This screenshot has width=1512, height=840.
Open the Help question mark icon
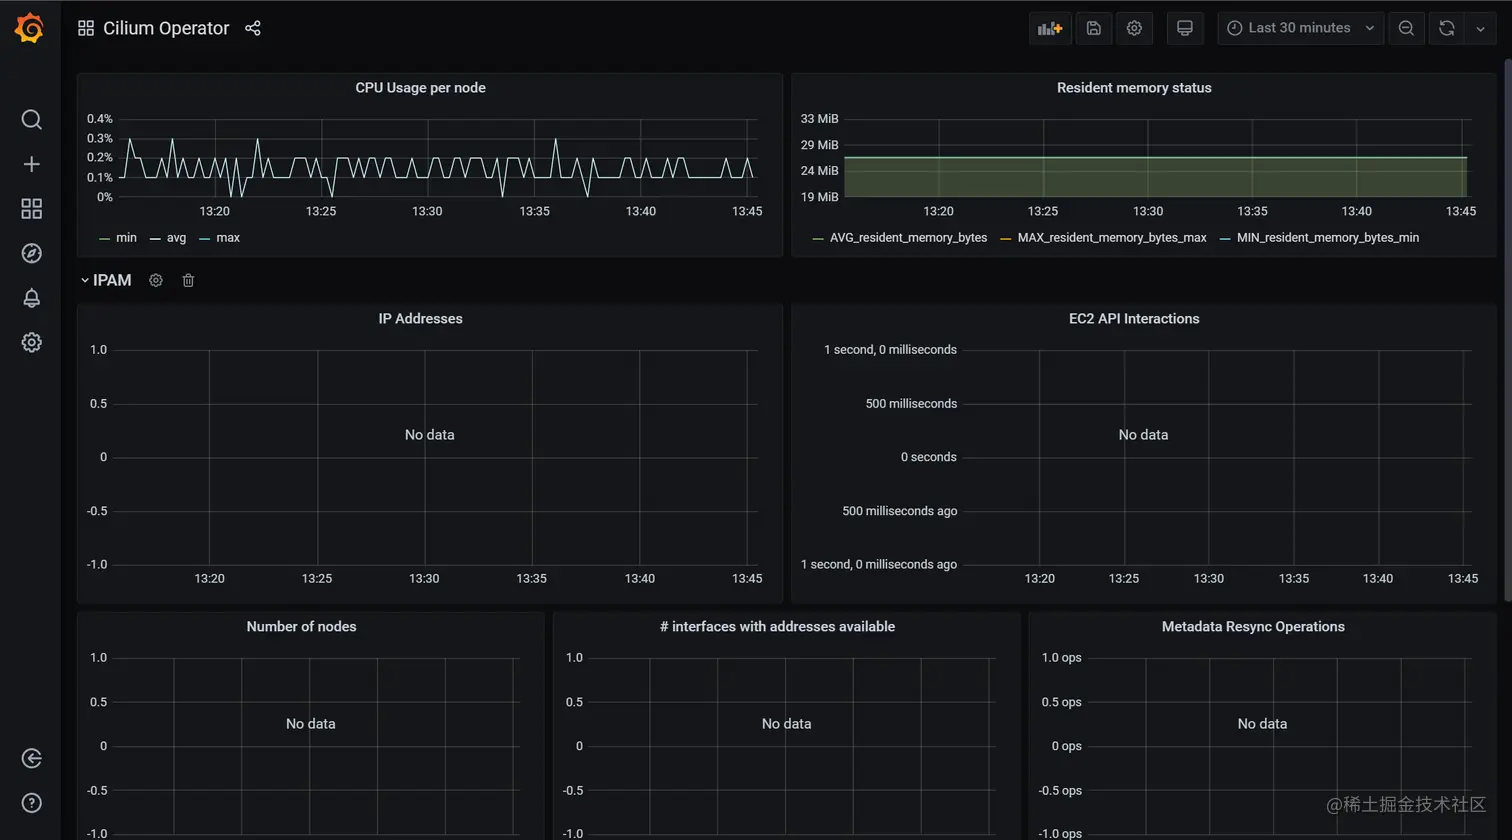(x=31, y=803)
